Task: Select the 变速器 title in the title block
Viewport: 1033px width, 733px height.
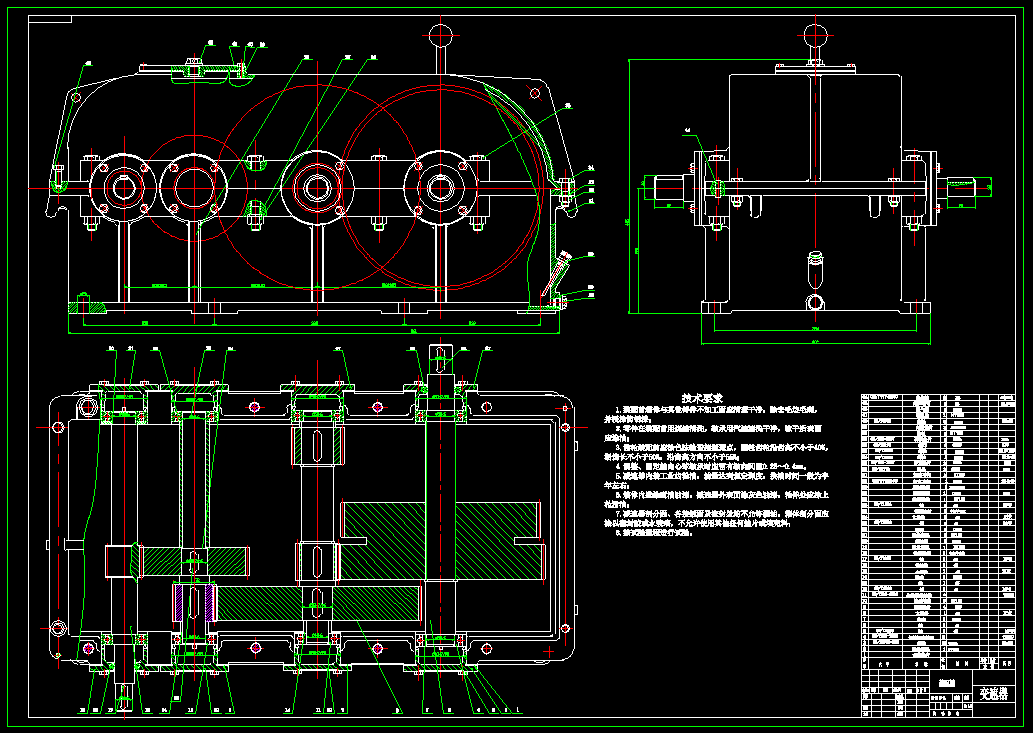Action: [993, 693]
